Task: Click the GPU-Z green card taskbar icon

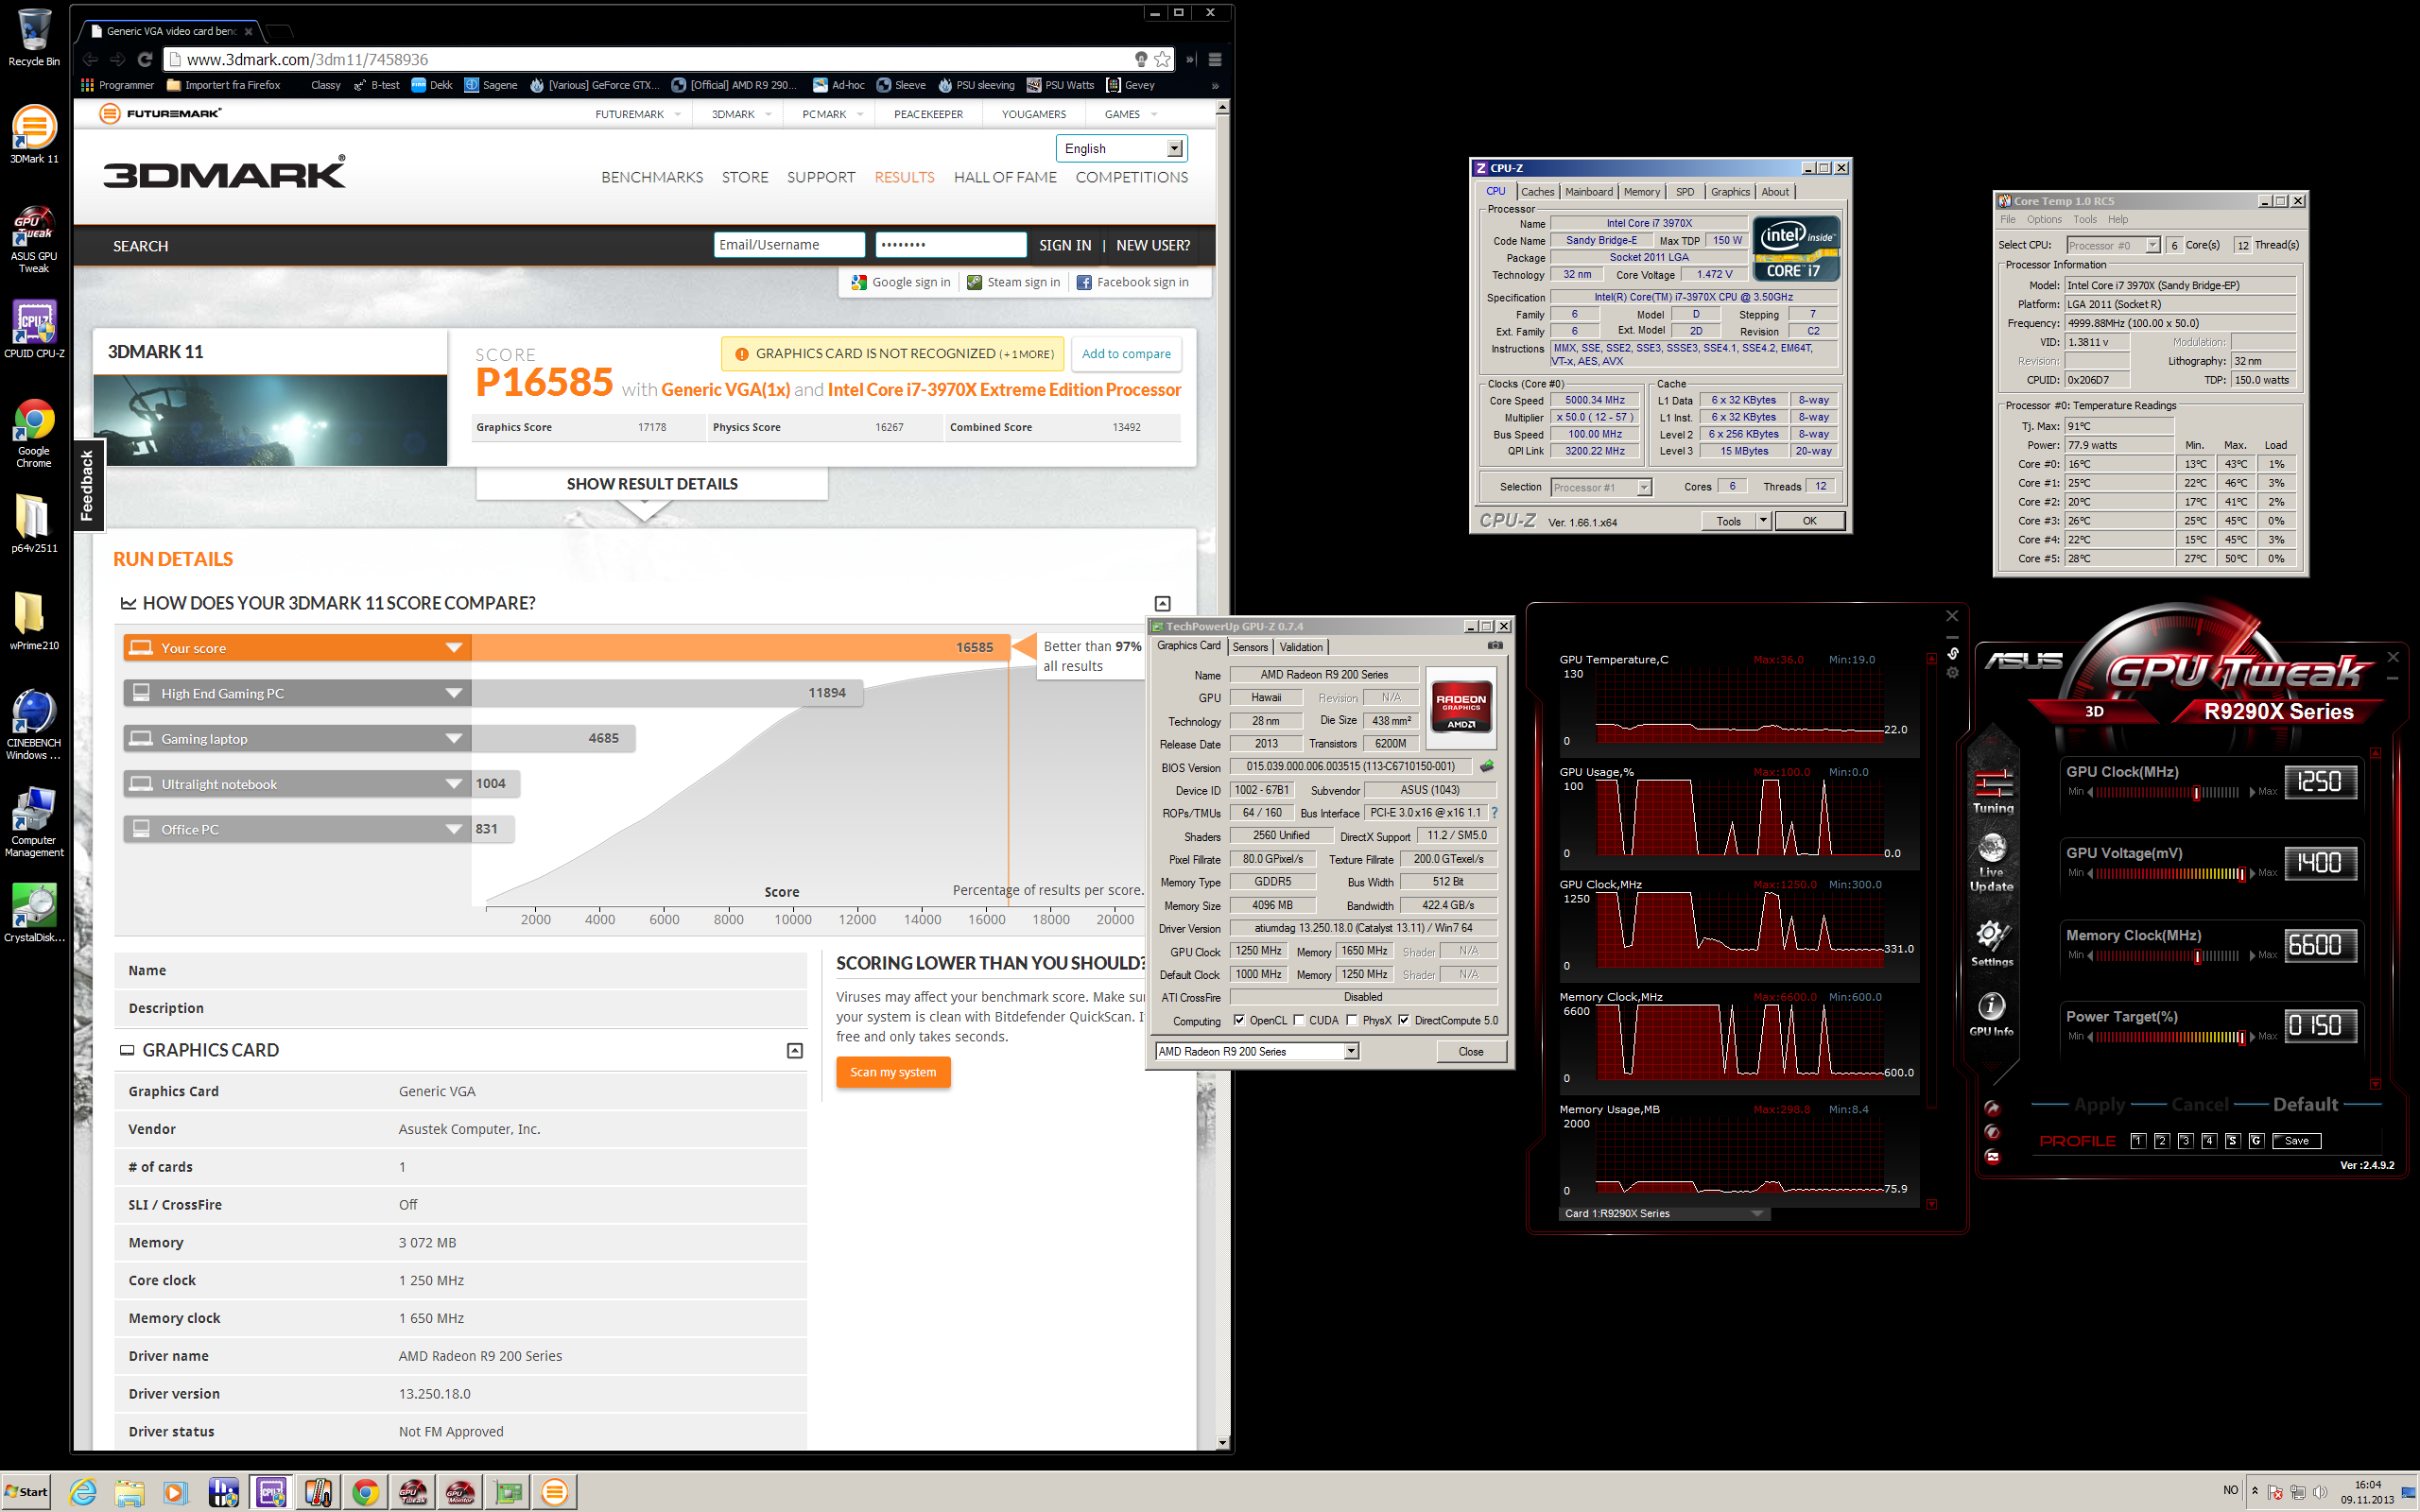Action: (507, 1492)
